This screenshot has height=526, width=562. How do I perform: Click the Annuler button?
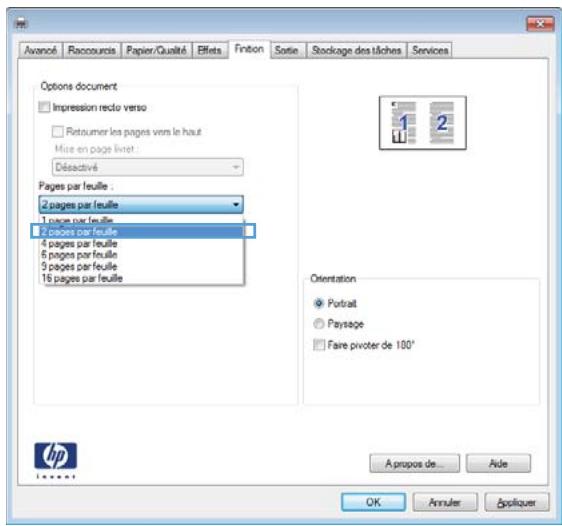click(x=445, y=502)
